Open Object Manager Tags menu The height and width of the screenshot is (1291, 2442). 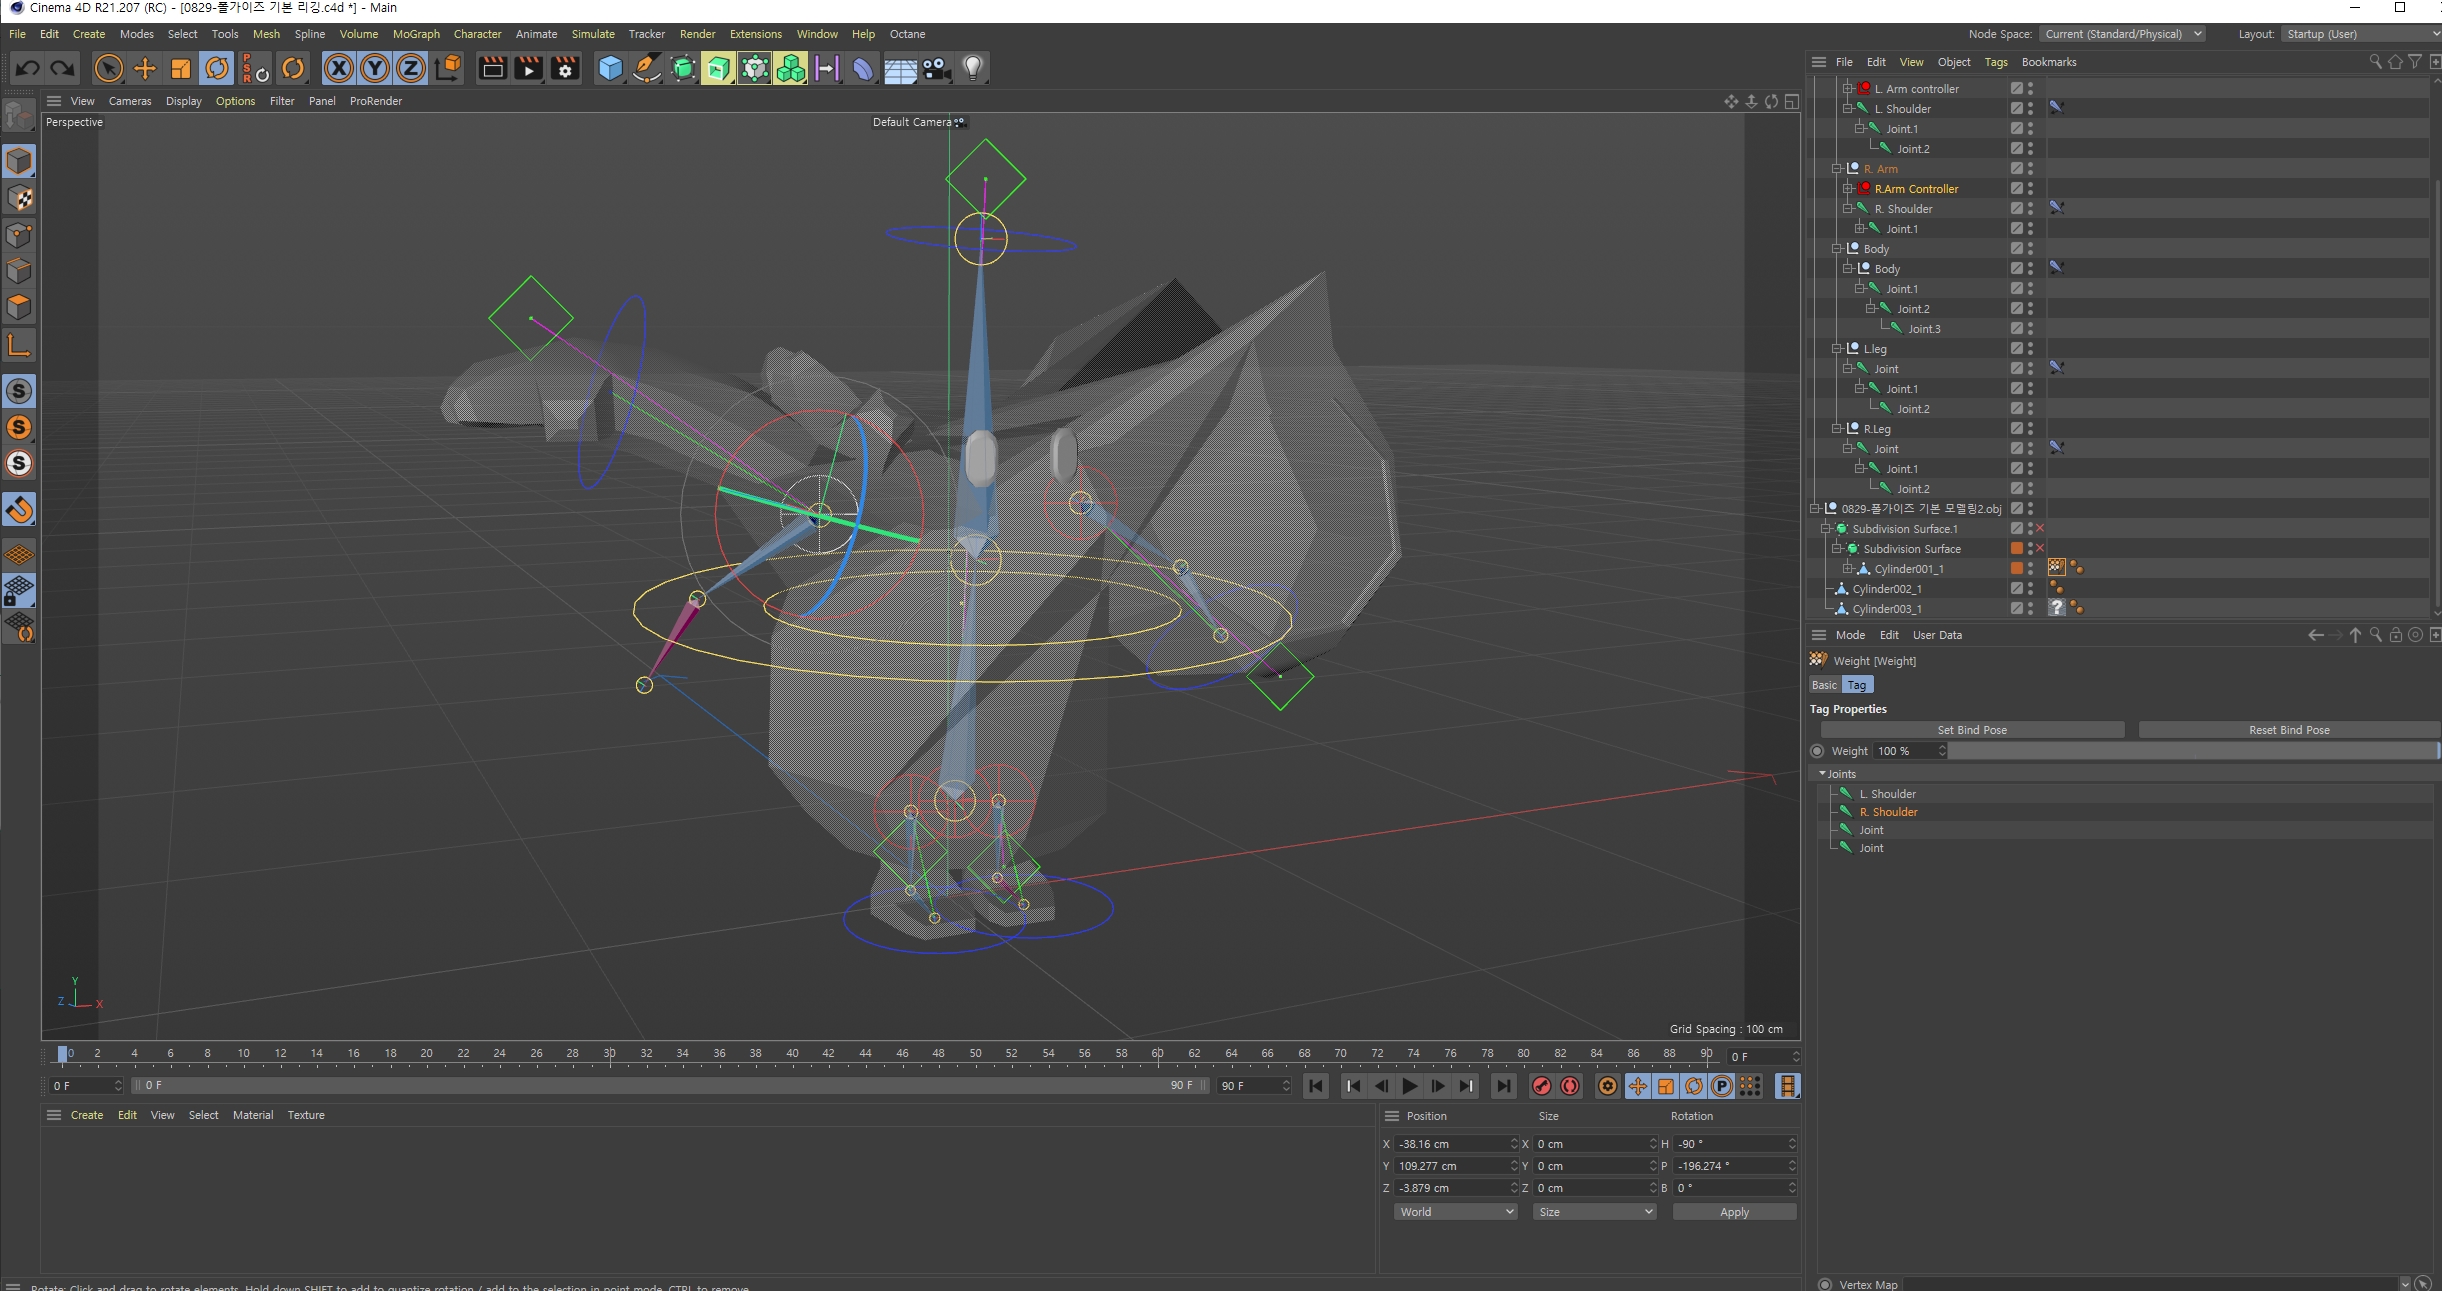point(1995,62)
